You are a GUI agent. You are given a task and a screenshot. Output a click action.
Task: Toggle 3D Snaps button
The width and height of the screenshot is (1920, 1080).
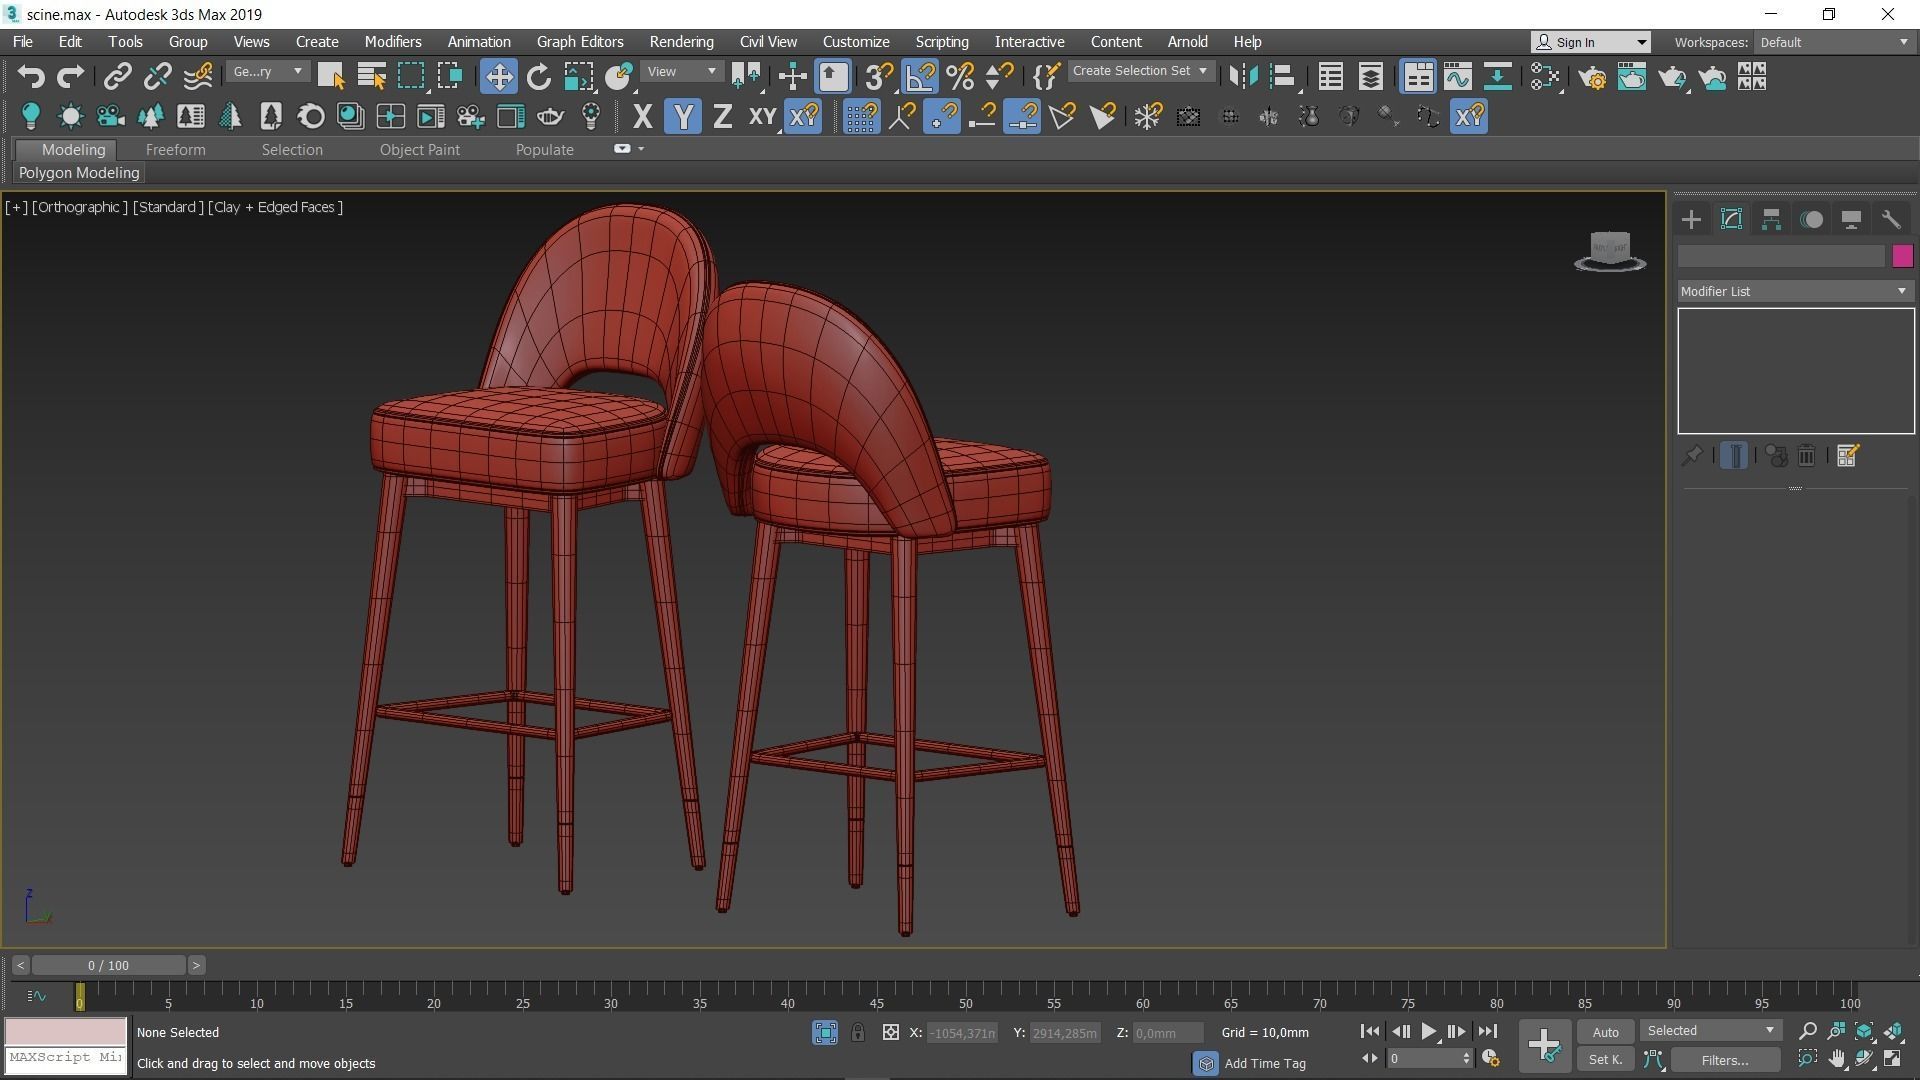(879, 77)
